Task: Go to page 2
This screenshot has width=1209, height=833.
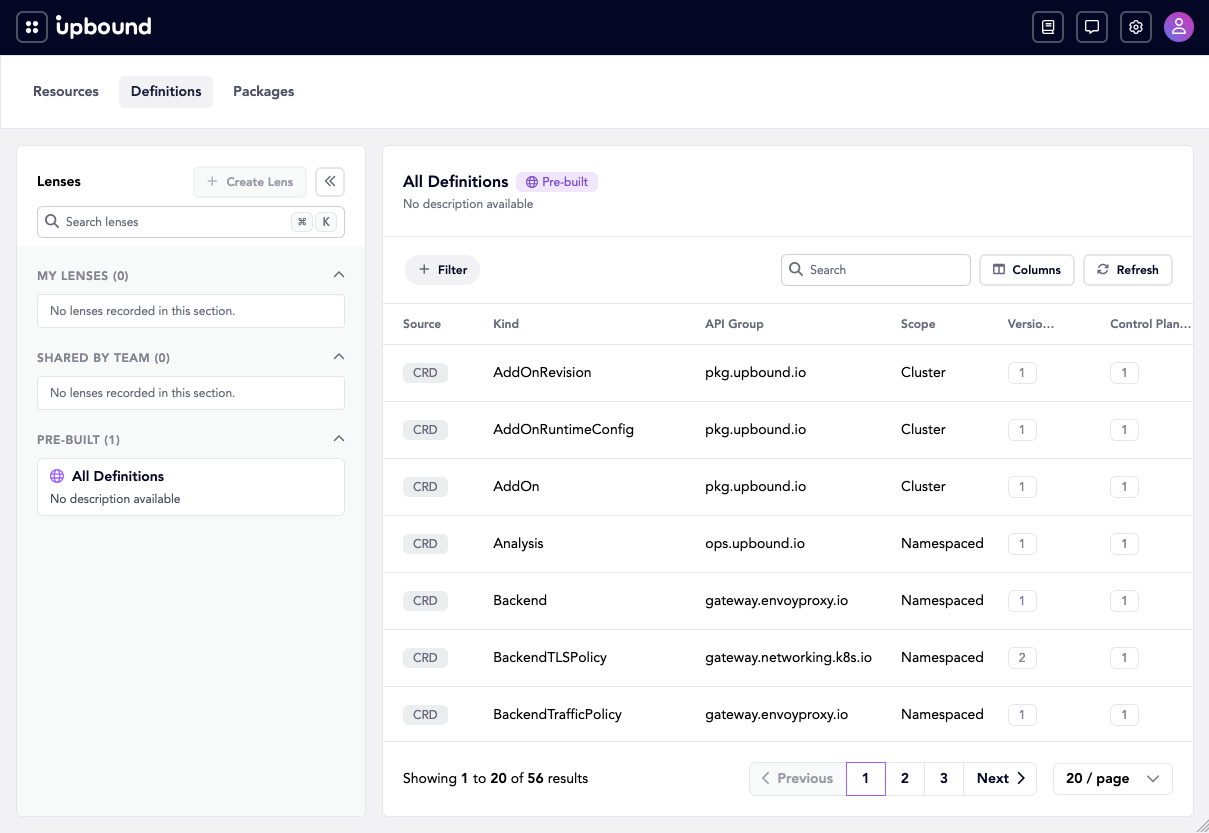Action: (x=905, y=778)
